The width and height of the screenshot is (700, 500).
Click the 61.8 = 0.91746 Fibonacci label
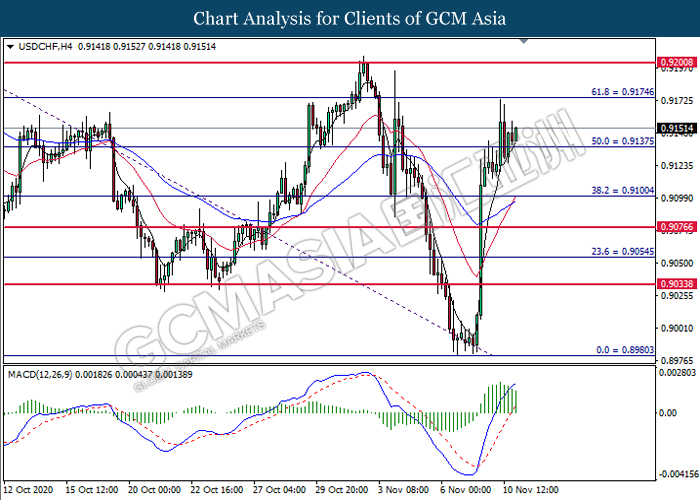pos(623,92)
